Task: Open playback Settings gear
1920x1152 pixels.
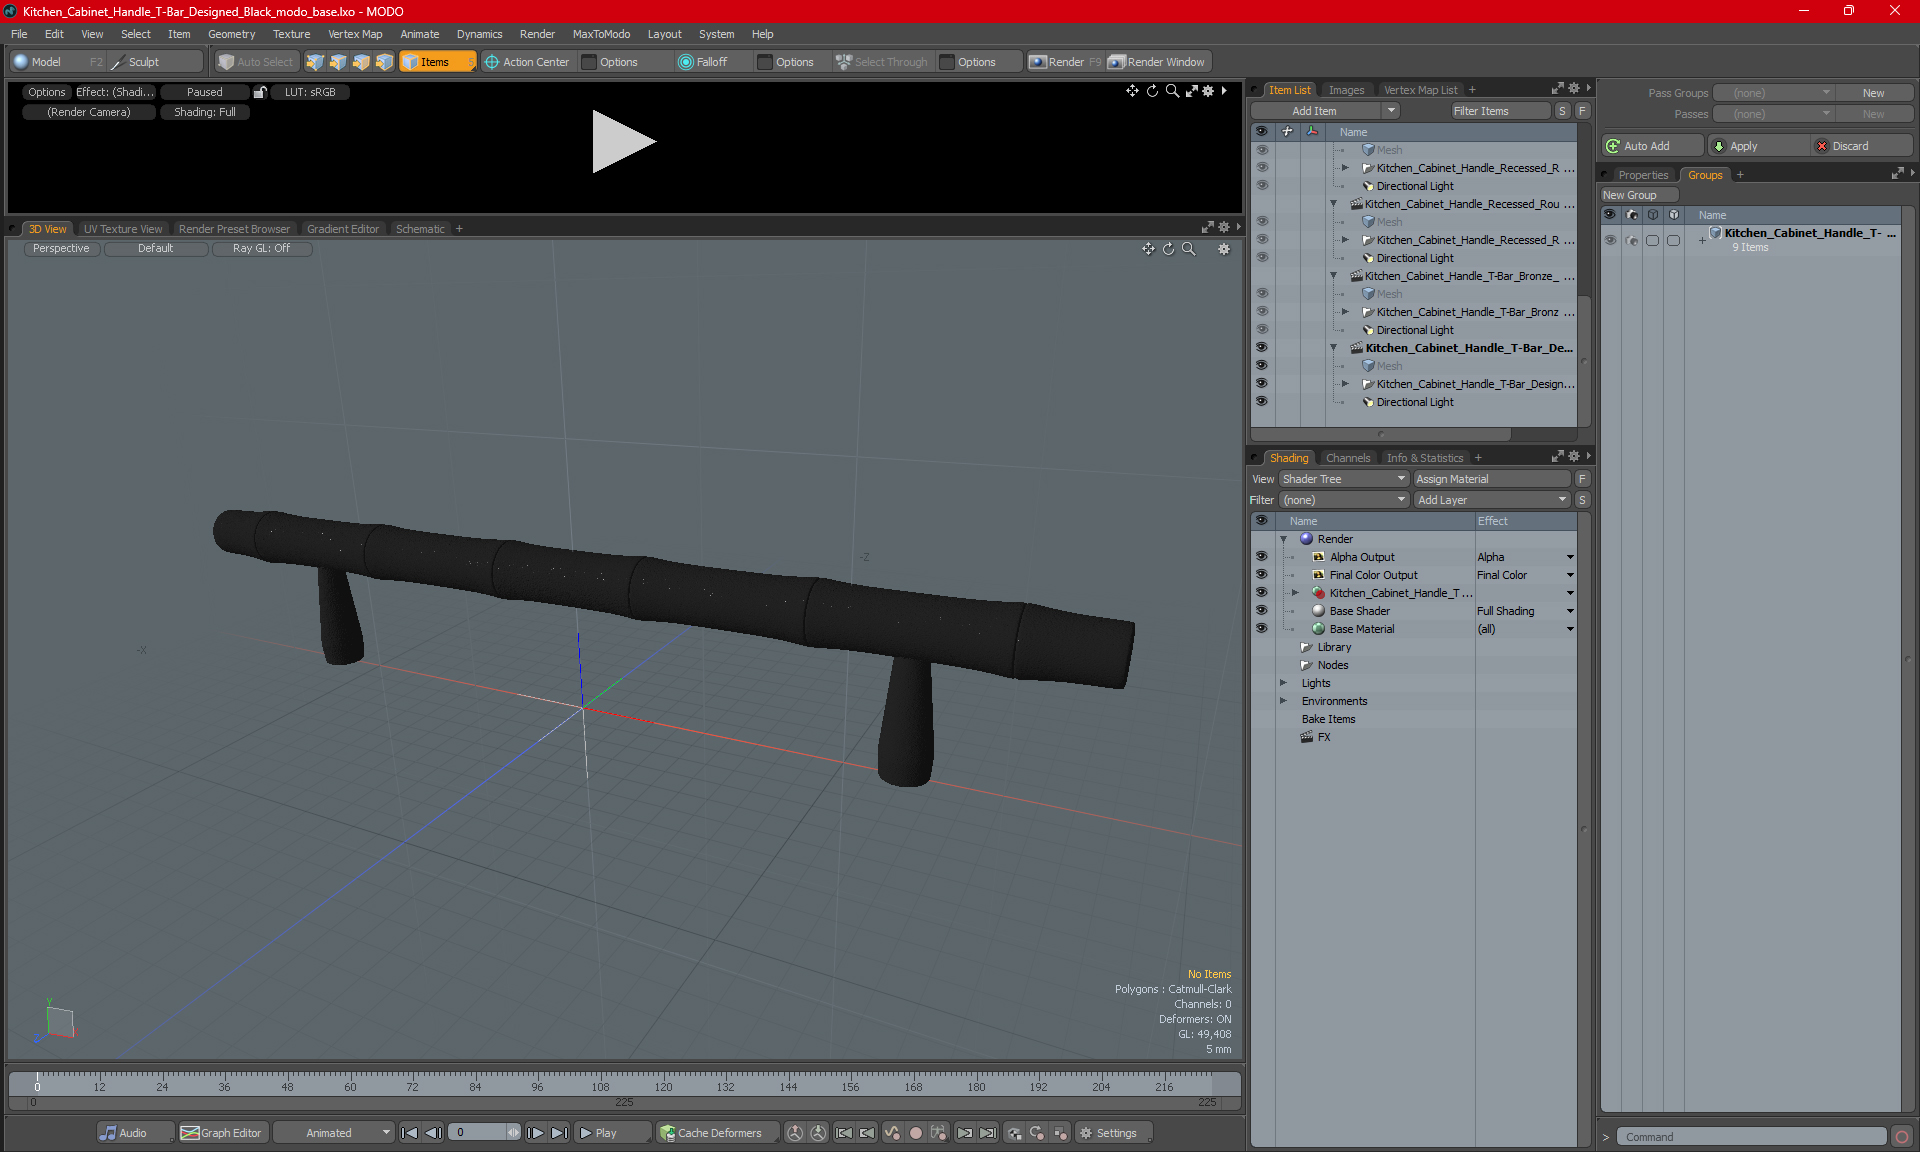Action: tap(1086, 1133)
